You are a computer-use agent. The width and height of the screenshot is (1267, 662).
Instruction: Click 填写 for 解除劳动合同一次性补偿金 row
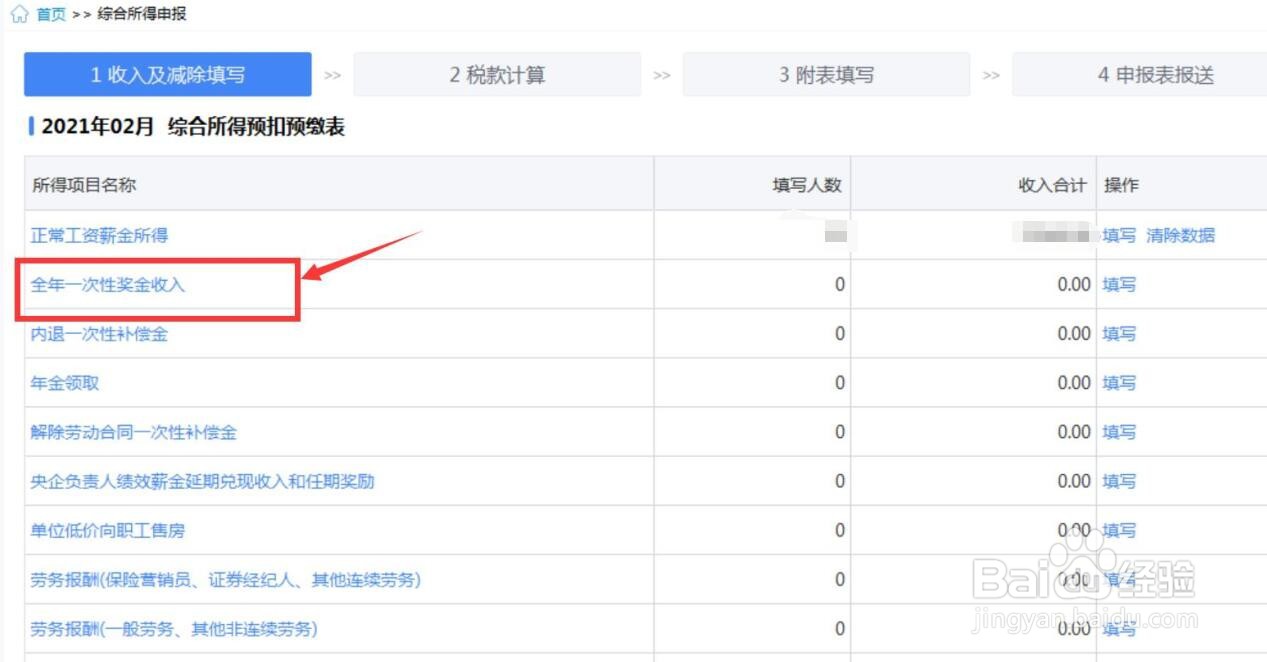1119,432
